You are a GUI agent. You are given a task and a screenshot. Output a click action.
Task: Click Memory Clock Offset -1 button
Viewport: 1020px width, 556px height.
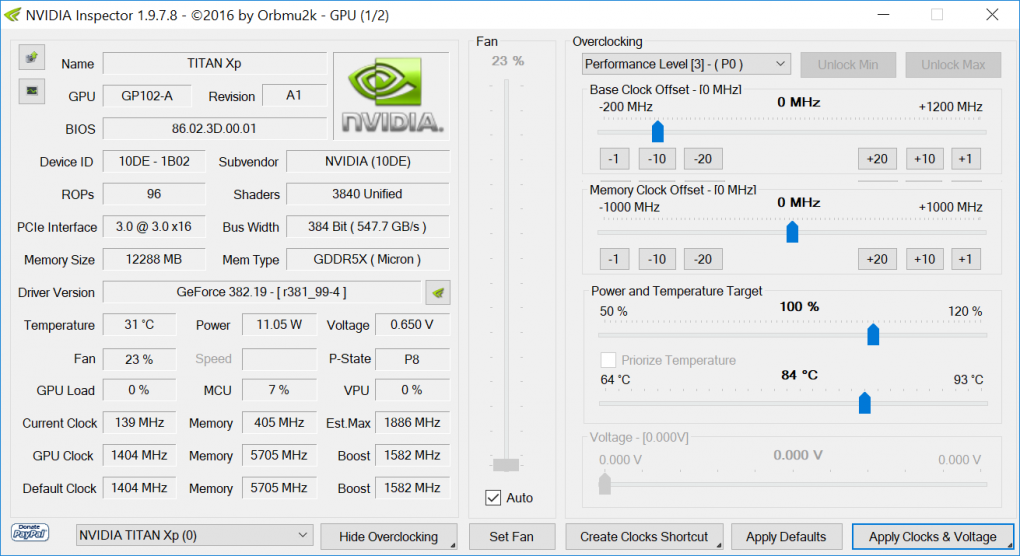click(x=614, y=259)
